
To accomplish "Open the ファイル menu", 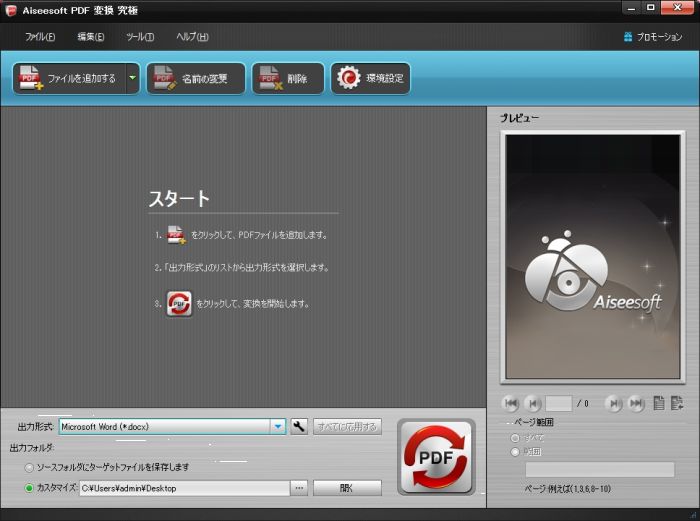I will click(40, 37).
